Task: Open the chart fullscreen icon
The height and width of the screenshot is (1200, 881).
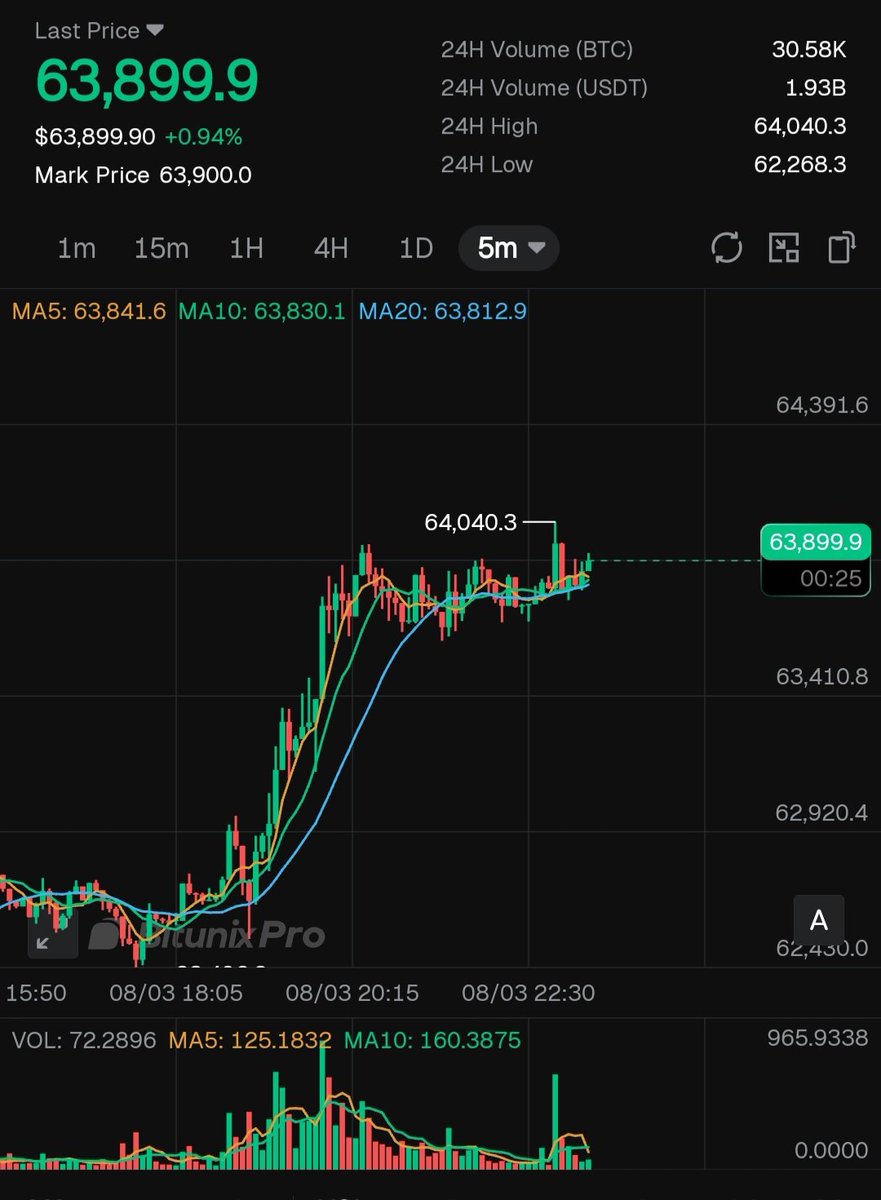Action: 784,247
